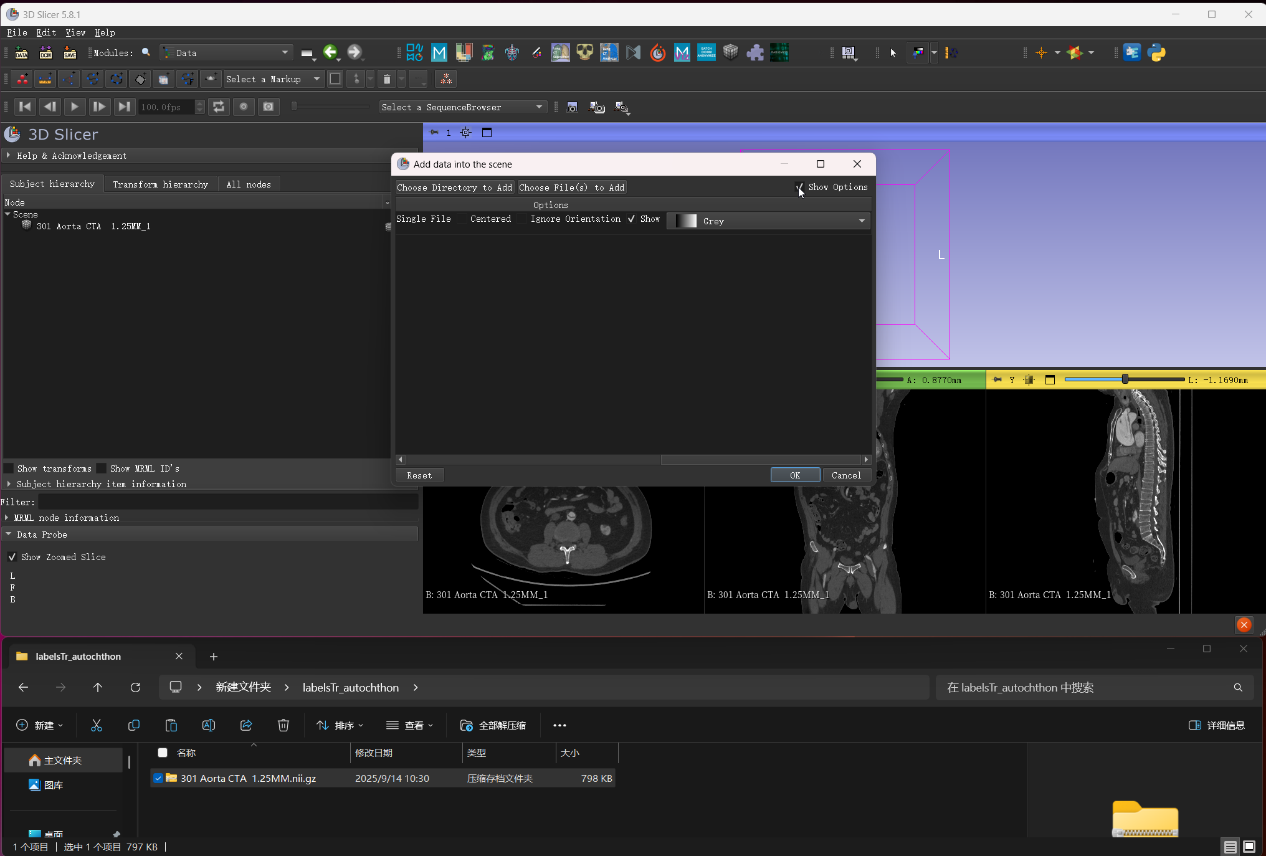This screenshot has width=1266, height=856.
Task: Click the delete markup trash icon
Action: coord(386,79)
